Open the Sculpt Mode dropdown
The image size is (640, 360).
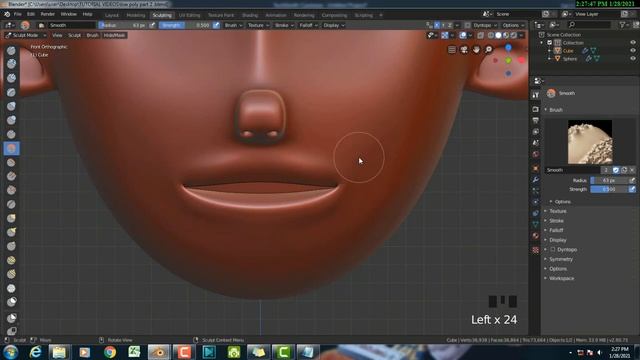(x=26, y=36)
